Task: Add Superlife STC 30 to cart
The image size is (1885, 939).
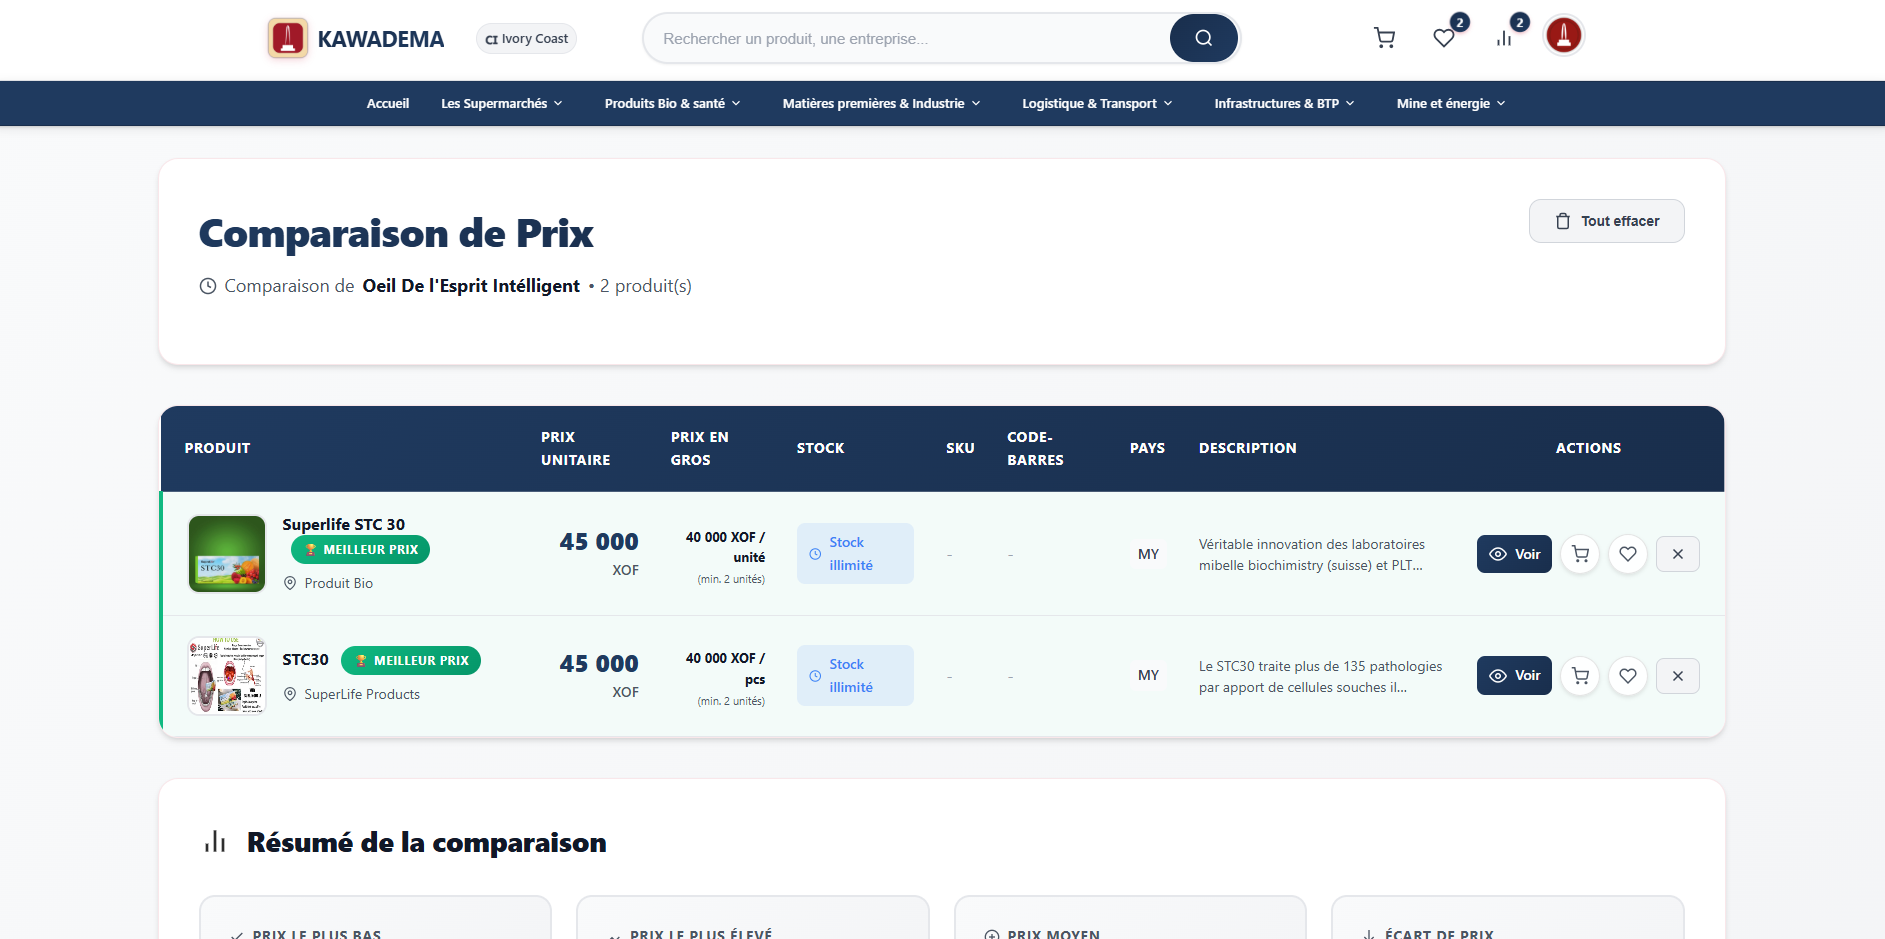Action: tap(1579, 553)
